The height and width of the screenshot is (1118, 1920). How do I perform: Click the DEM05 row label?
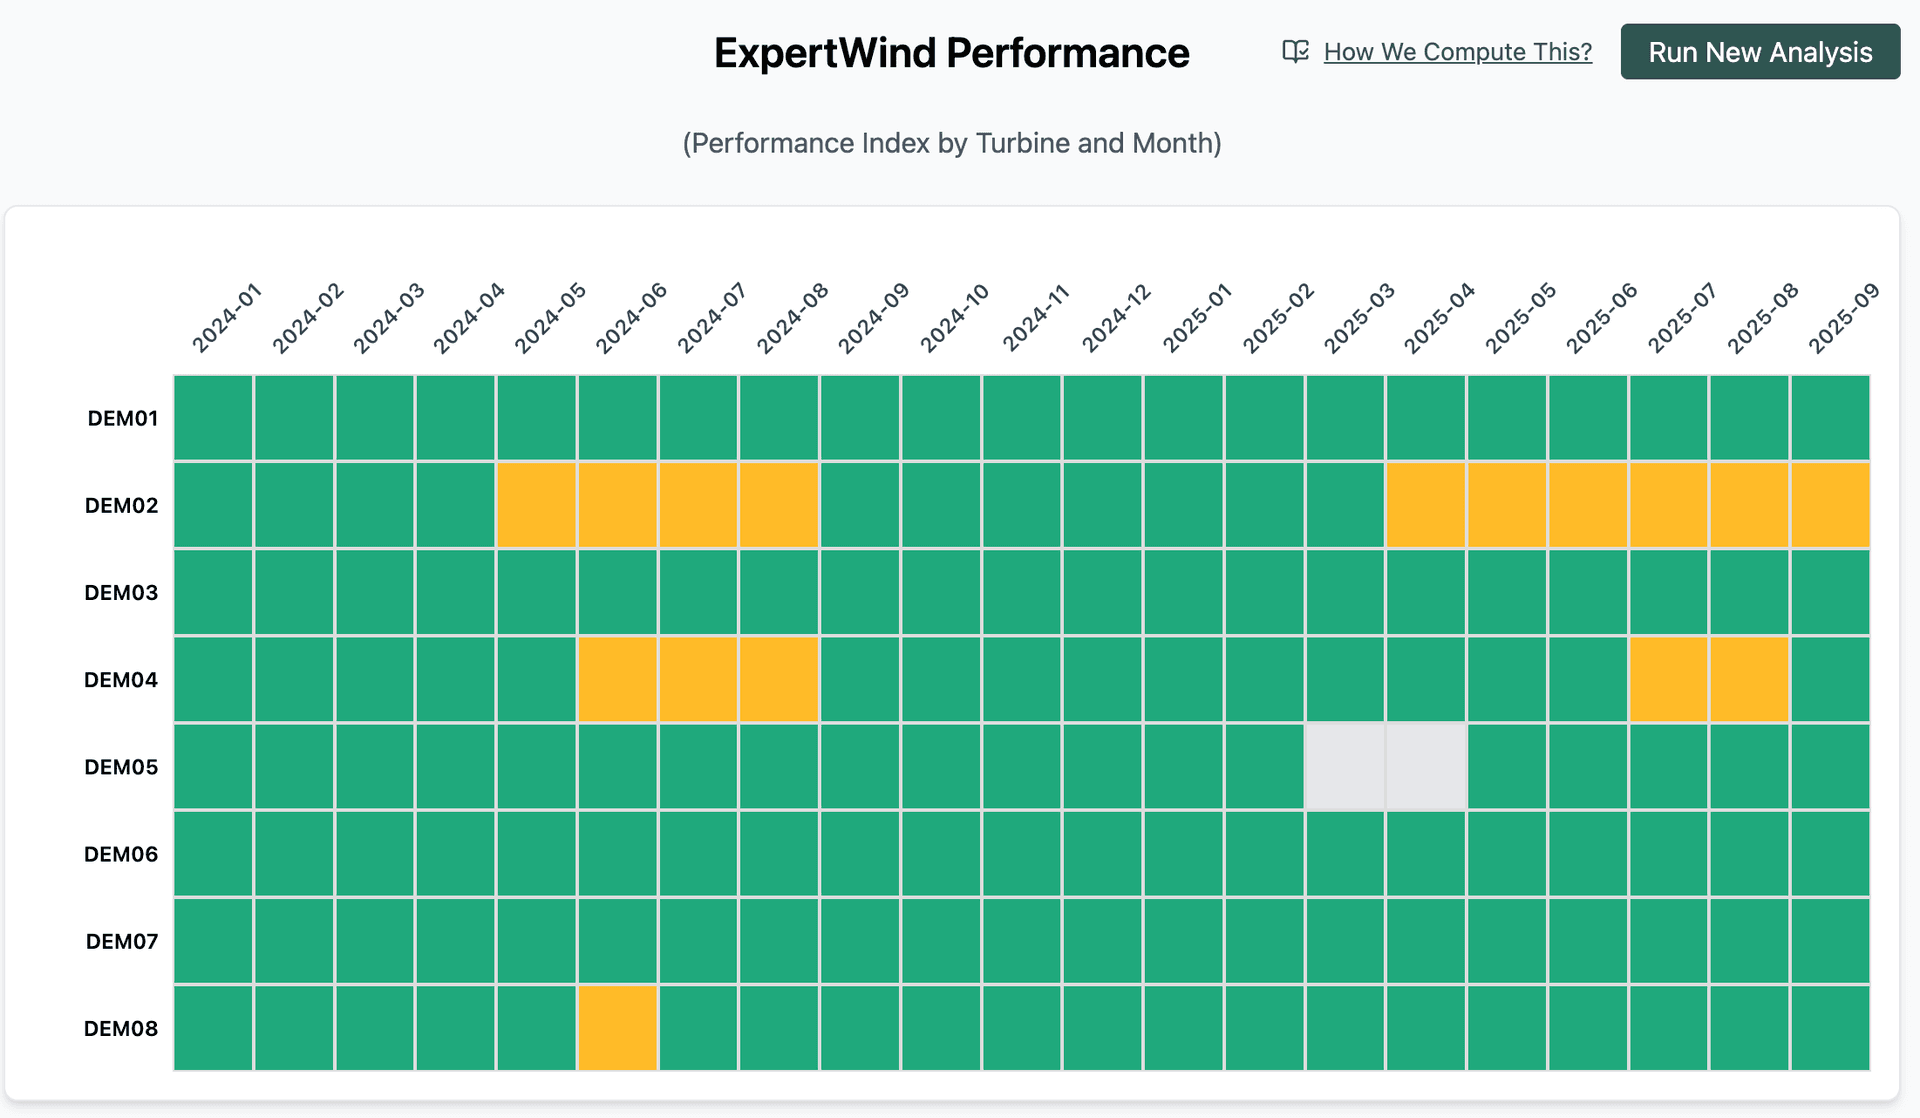click(121, 766)
